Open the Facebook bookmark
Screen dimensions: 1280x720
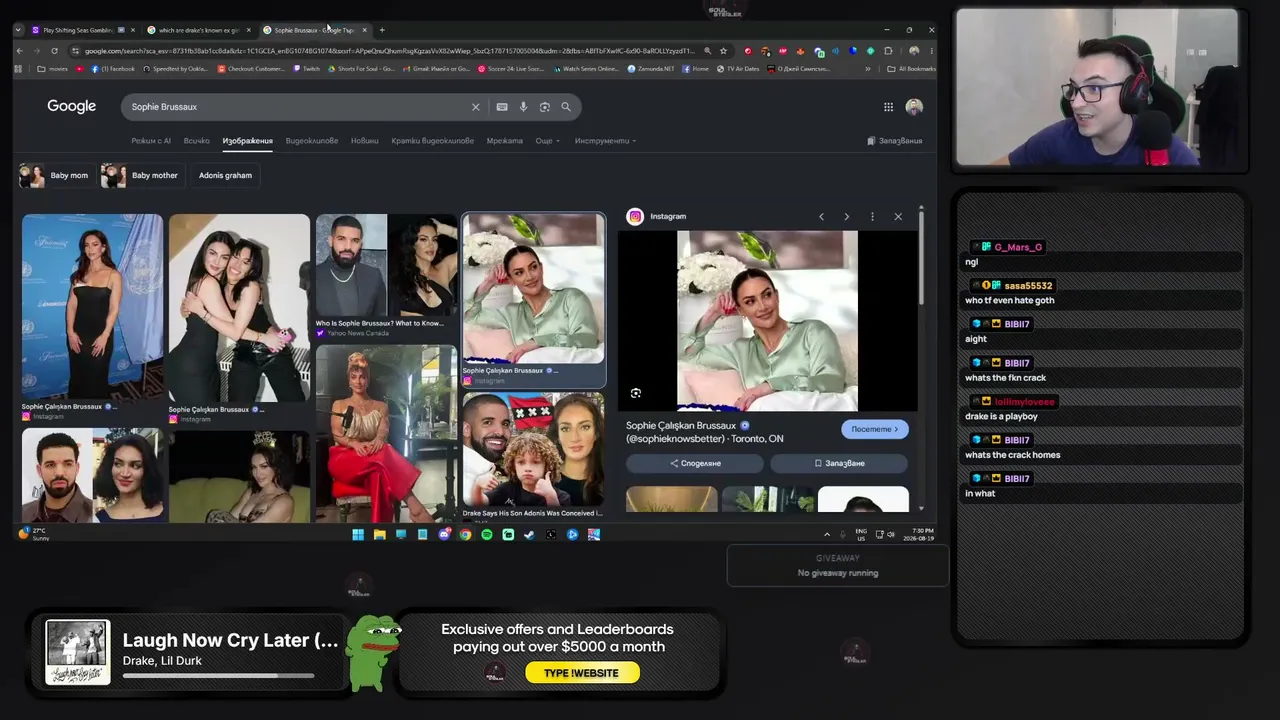click(112, 69)
